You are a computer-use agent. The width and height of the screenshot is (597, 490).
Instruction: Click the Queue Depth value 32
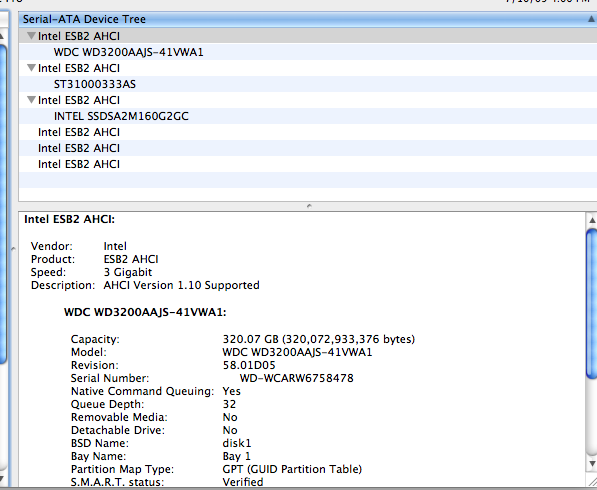point(229,404)
